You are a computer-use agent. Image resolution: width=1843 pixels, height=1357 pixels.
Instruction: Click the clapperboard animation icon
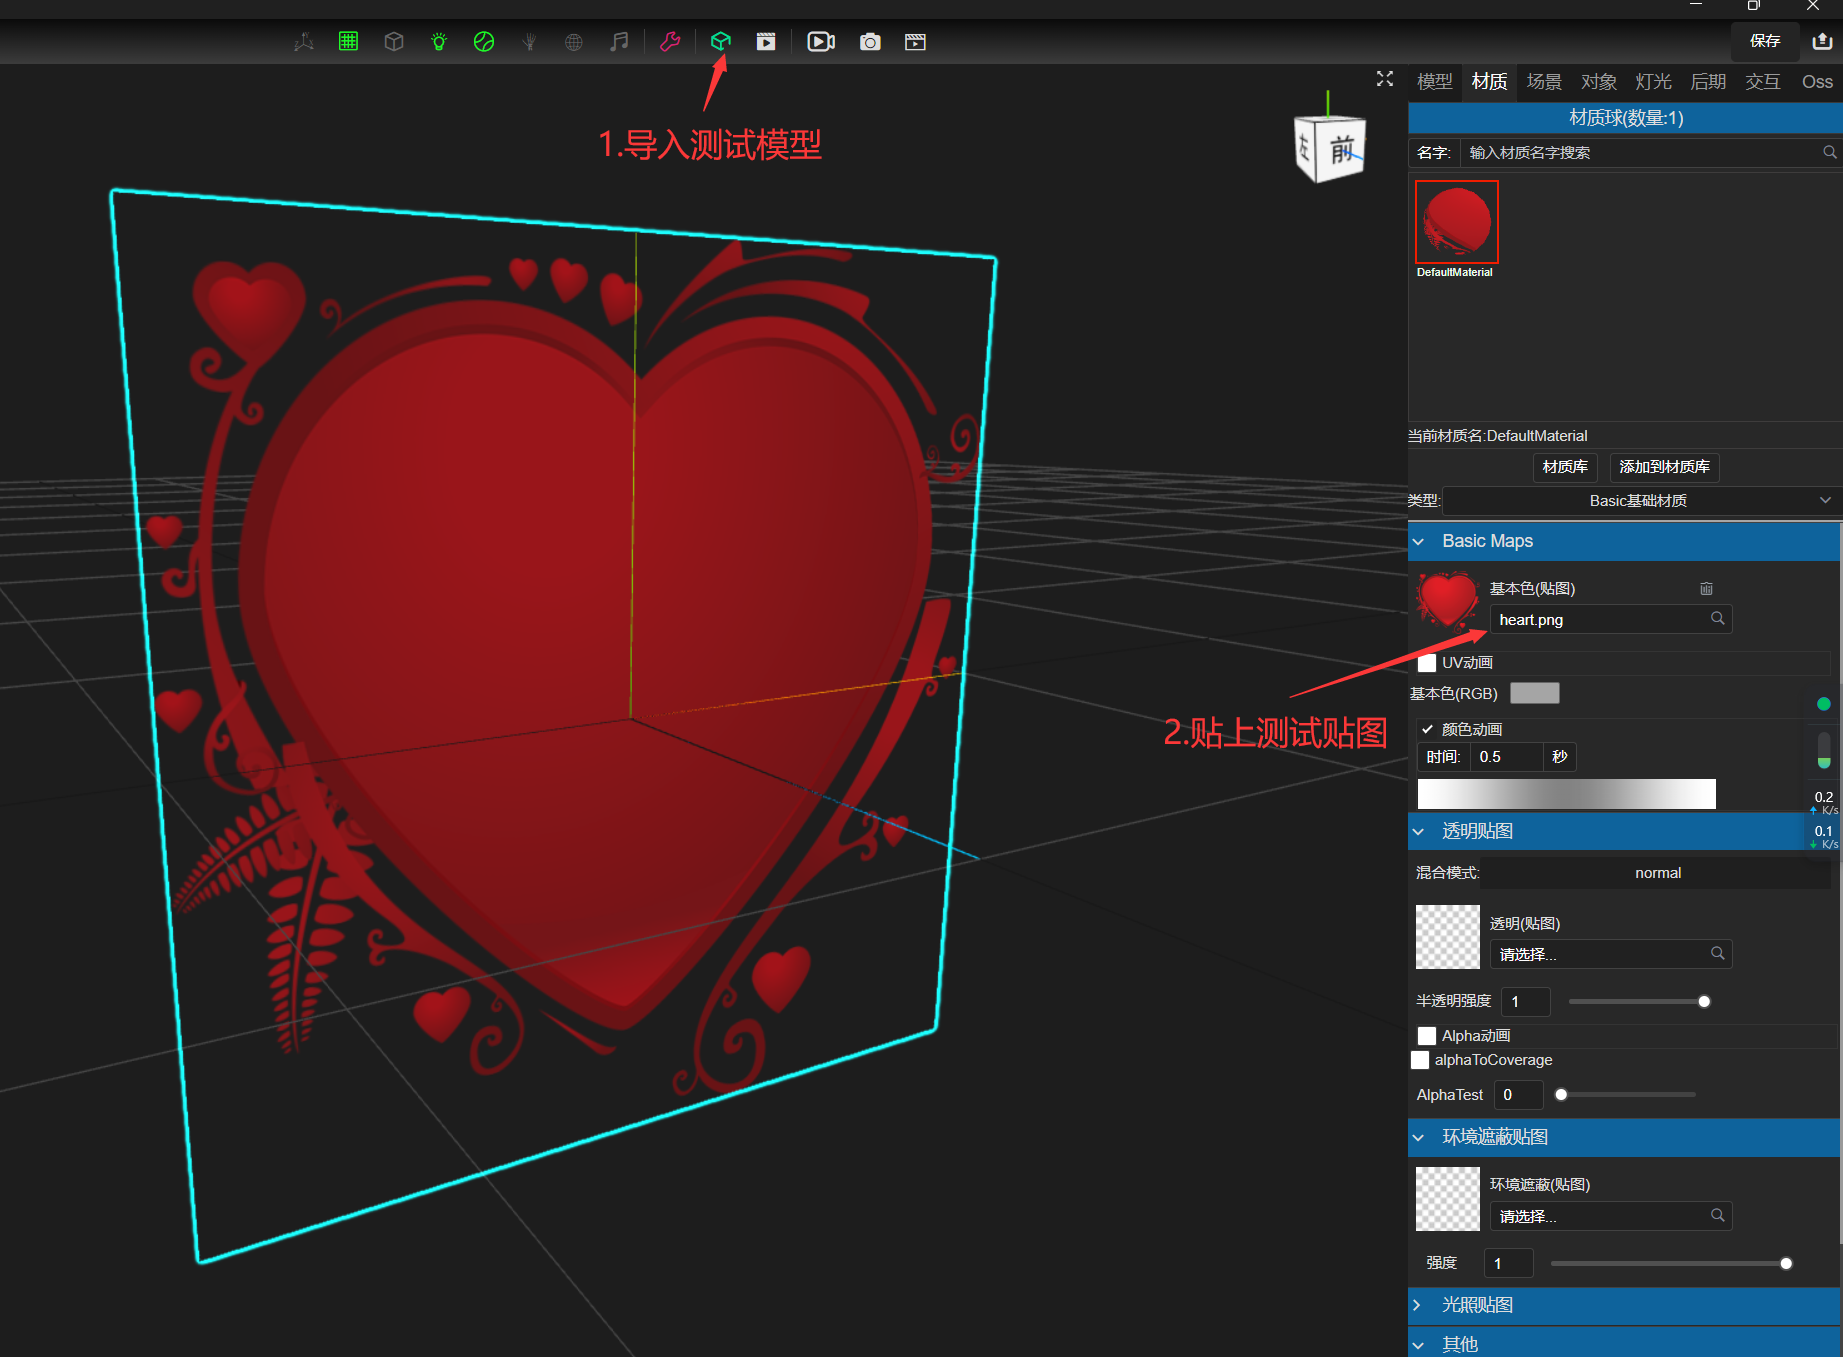coord(915,42)
